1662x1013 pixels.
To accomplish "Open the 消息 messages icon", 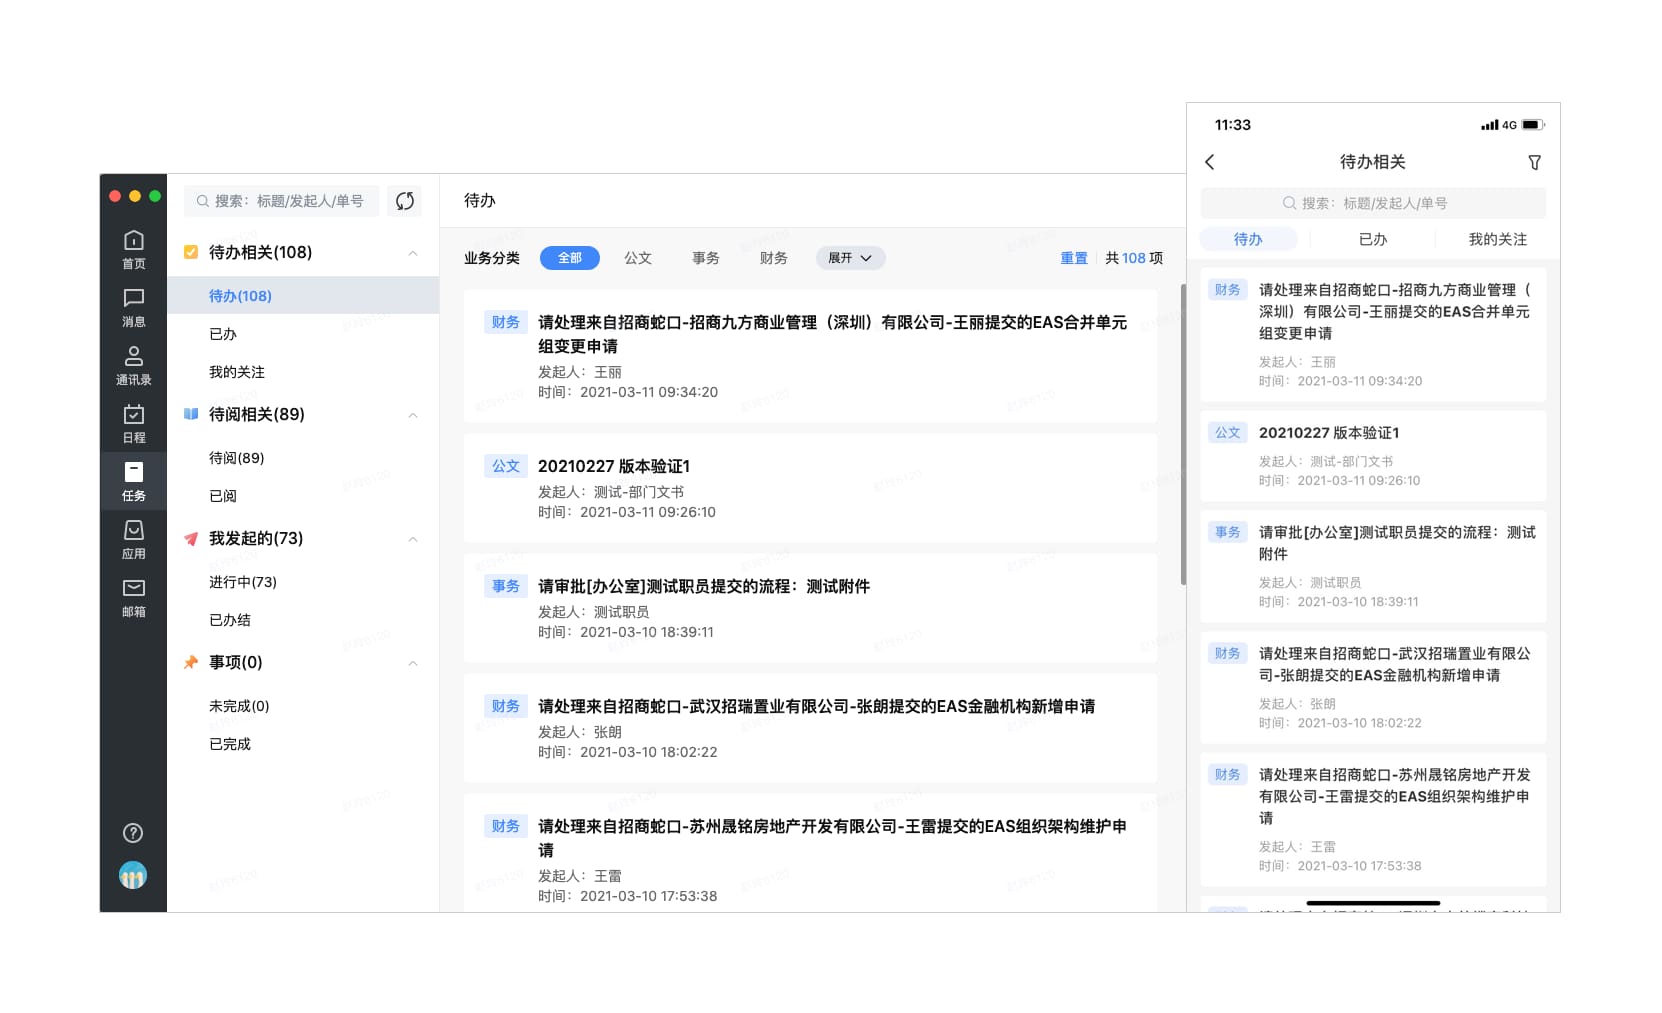I will [x=134, y=308].
